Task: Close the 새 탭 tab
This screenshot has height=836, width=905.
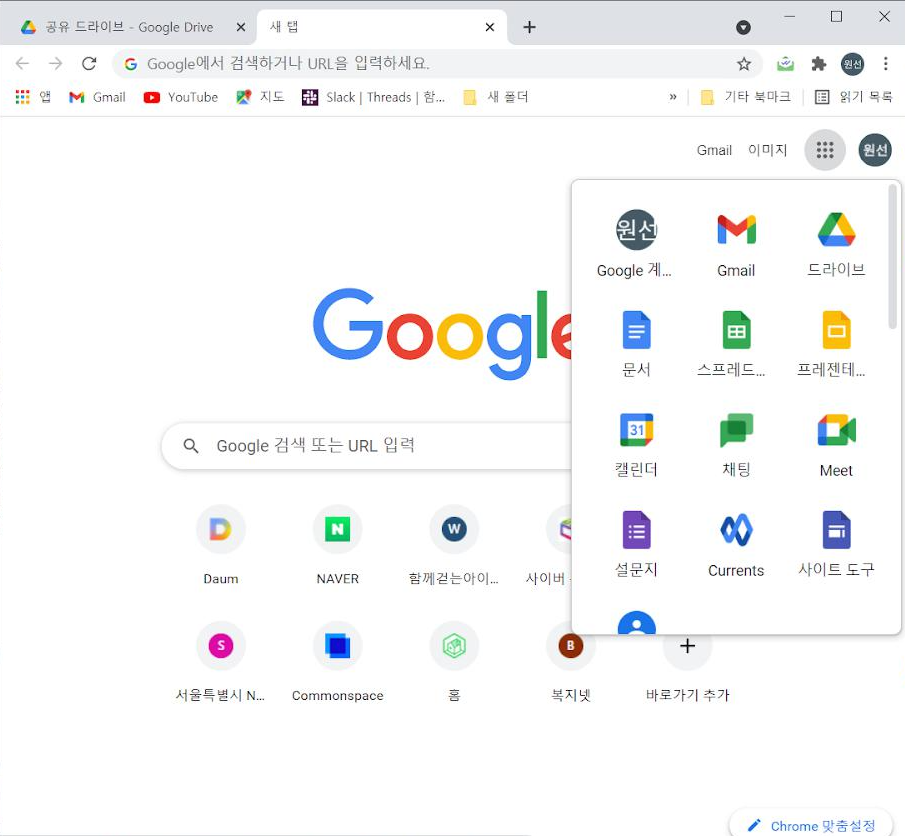Action: point(489,27)
